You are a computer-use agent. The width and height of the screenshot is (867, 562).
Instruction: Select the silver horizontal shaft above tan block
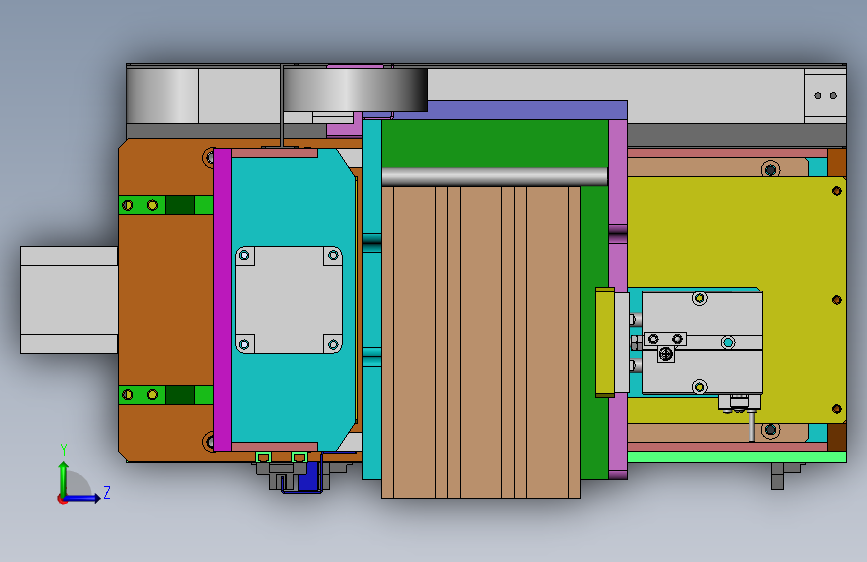[494, 177]
